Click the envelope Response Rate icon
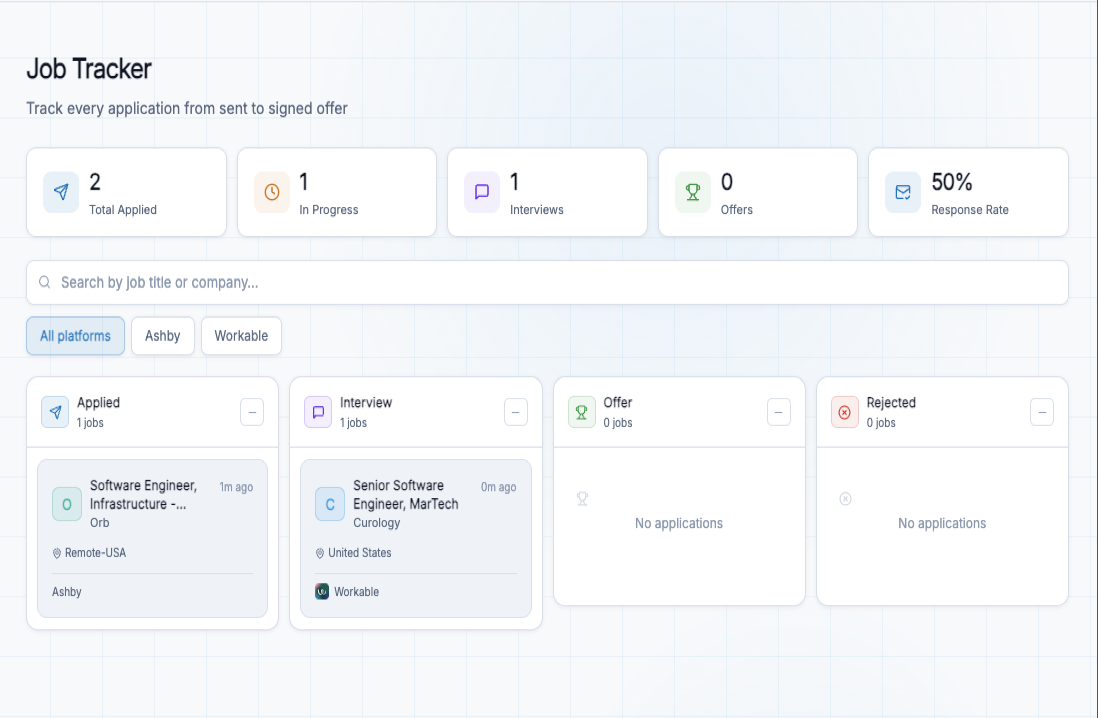 tap(903, 192)
